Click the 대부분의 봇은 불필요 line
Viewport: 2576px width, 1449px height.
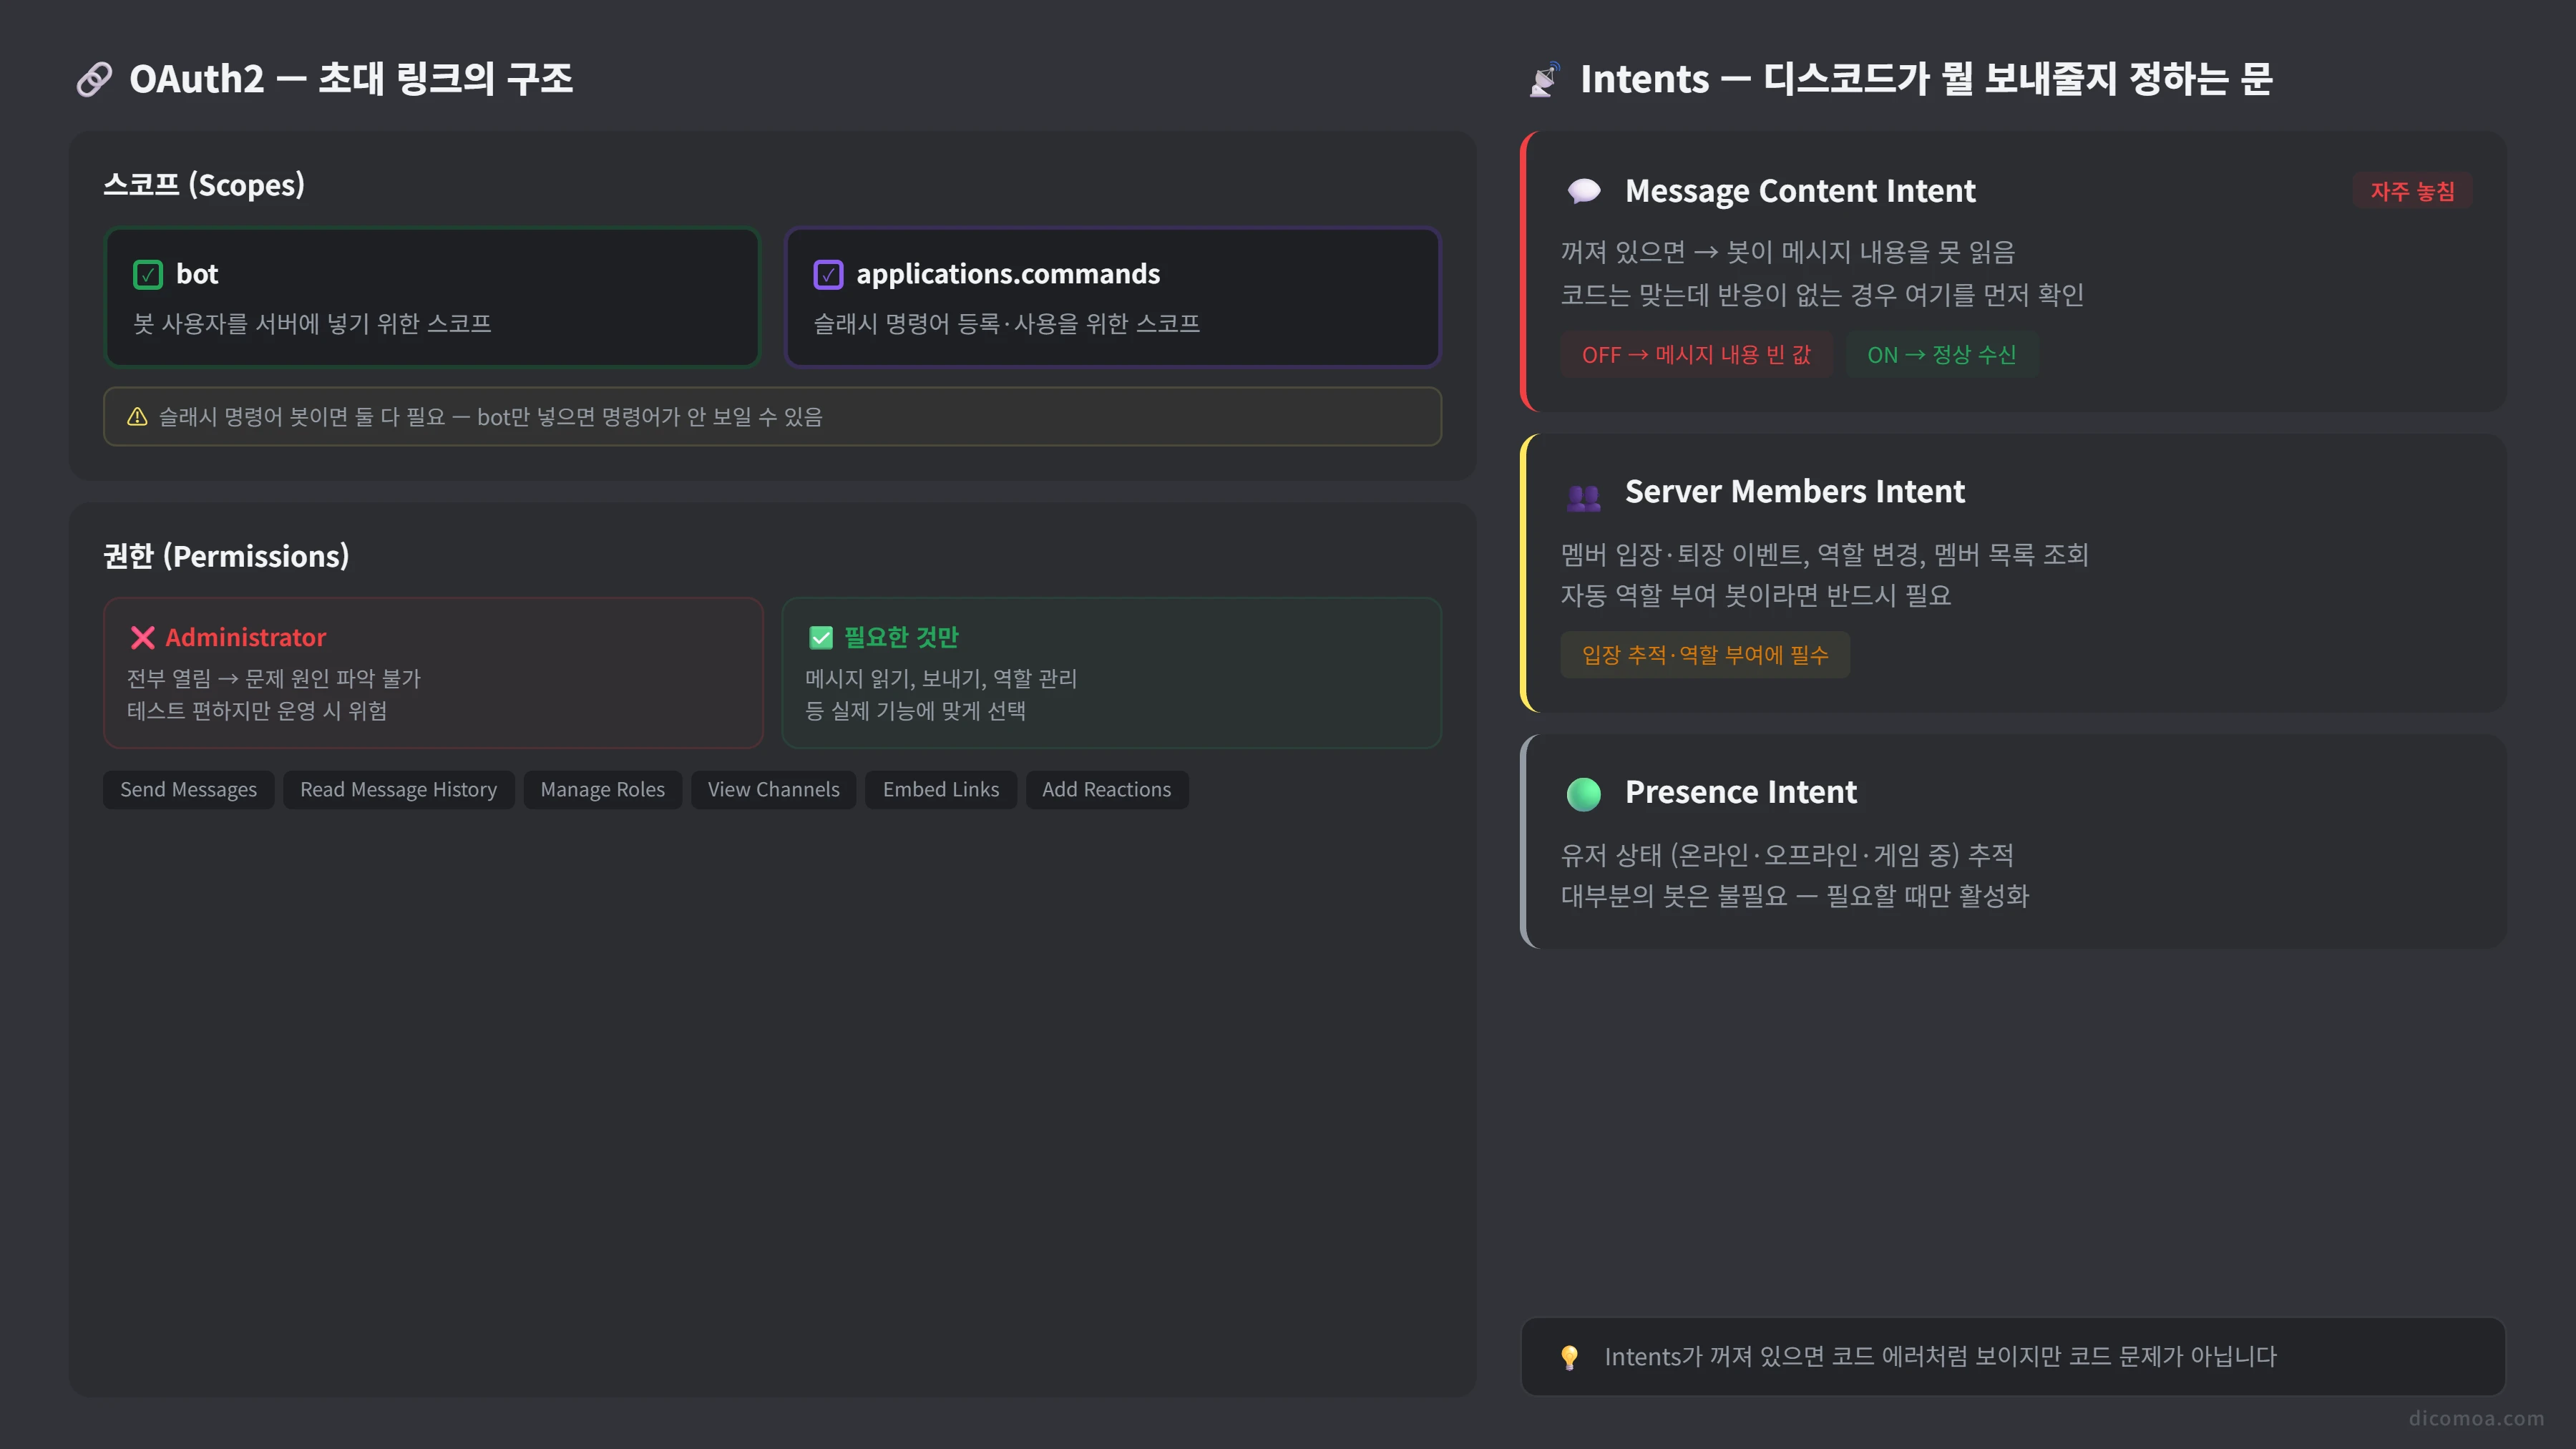[x=1795, y=896]
